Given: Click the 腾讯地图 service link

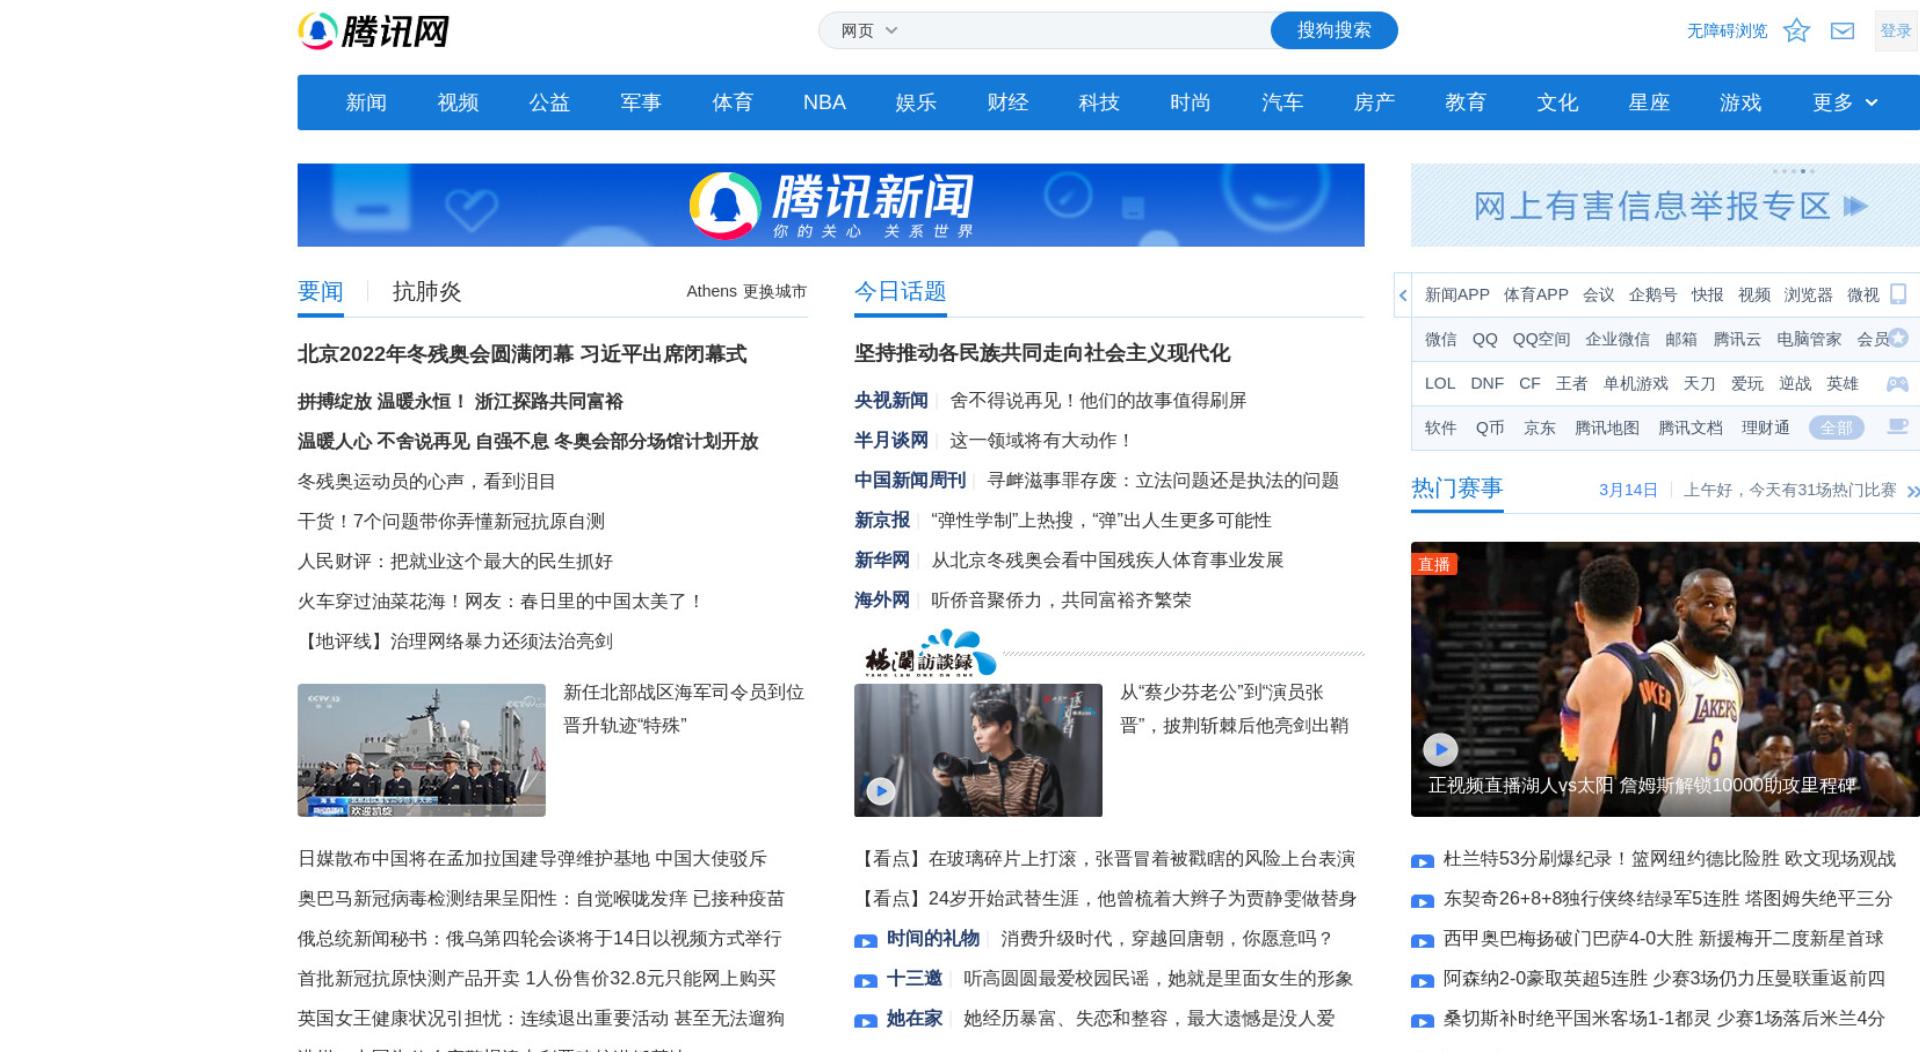Looking at the screenshot, I should pos(1607,428).
